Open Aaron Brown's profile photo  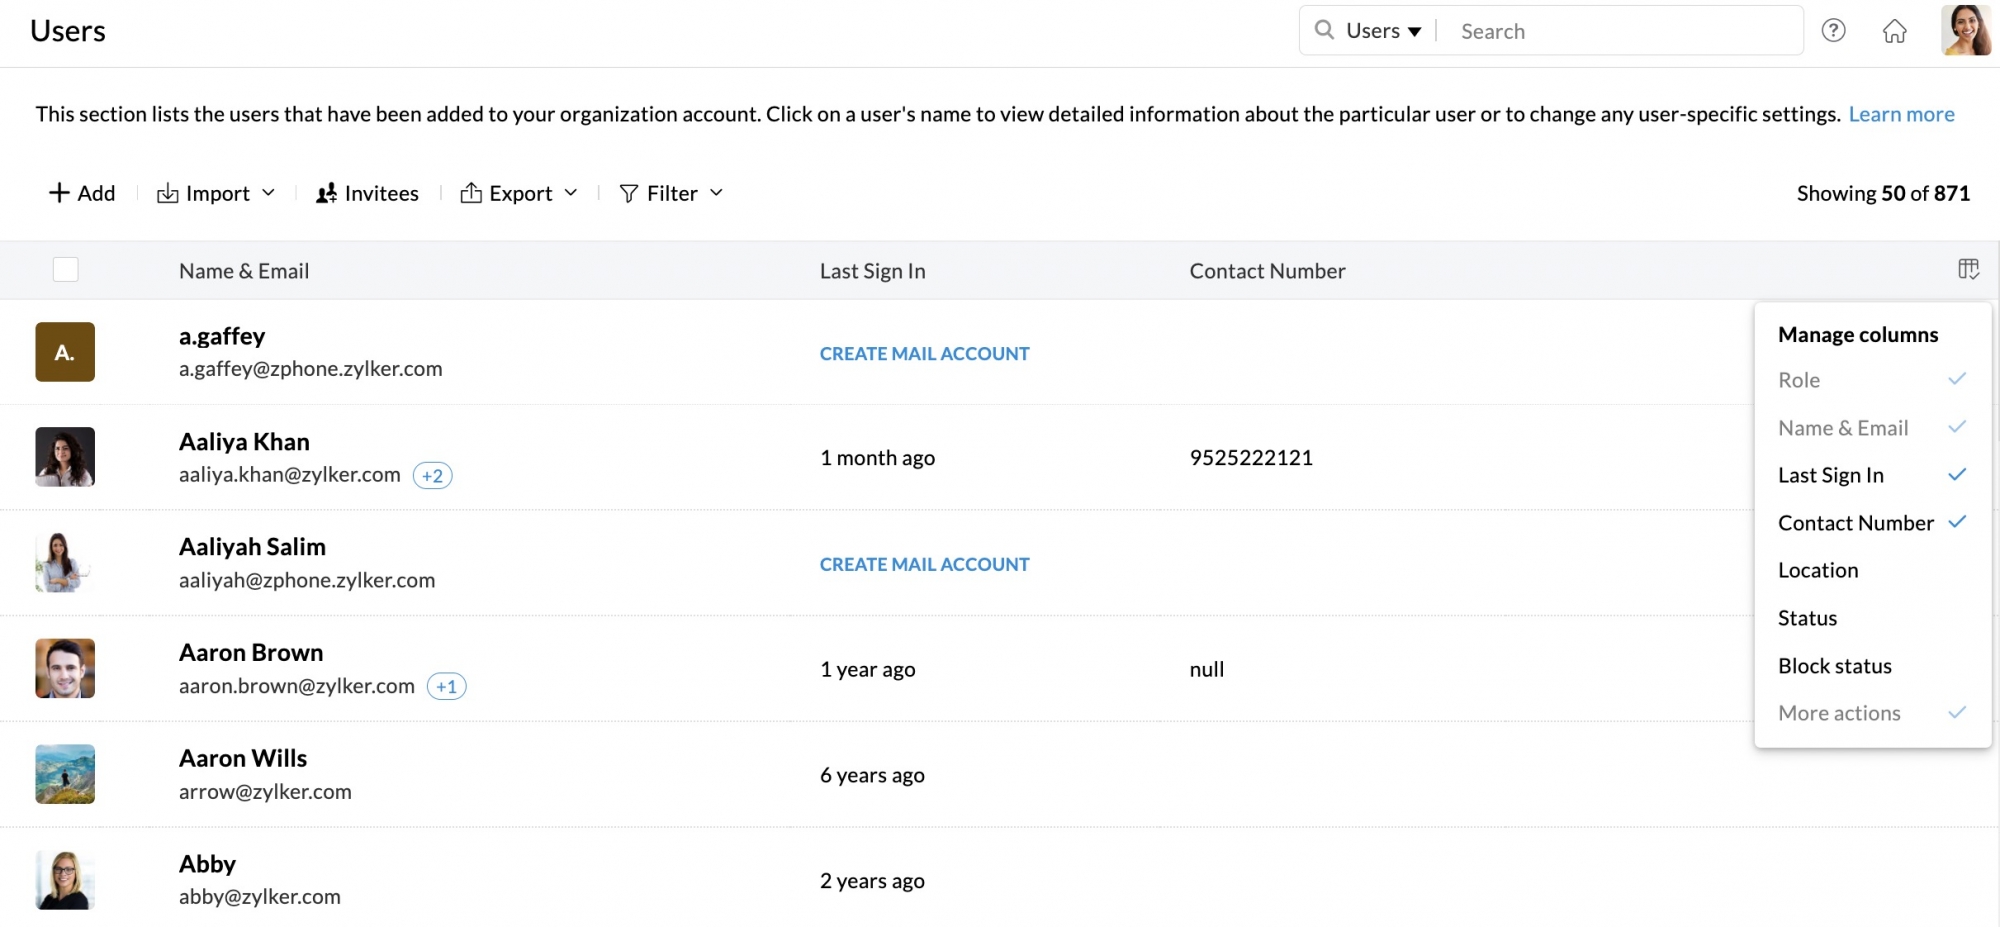(x=65, y=668)
